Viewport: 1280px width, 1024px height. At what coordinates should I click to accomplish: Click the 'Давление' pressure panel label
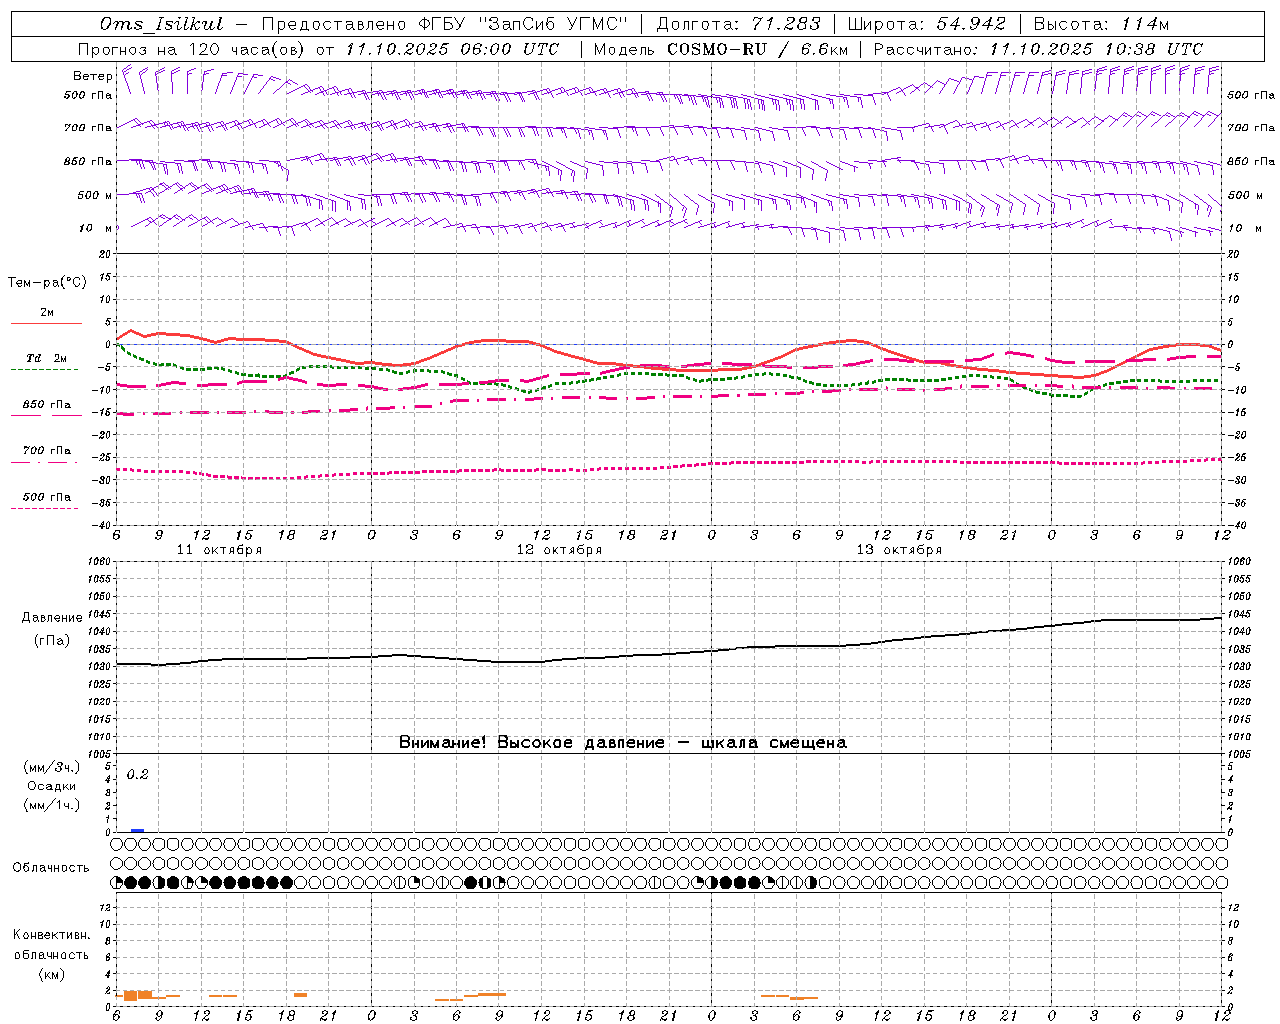(x=52, y=618)
